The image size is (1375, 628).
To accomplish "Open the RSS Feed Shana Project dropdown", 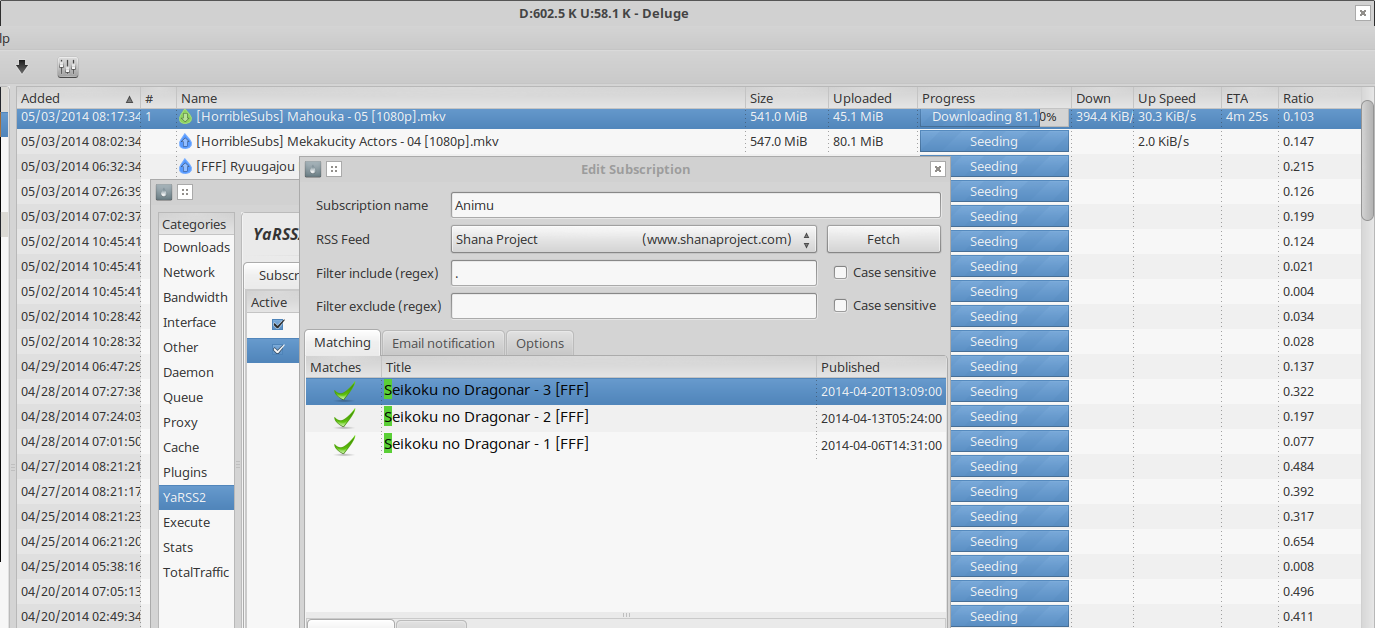I will [634, 239].
